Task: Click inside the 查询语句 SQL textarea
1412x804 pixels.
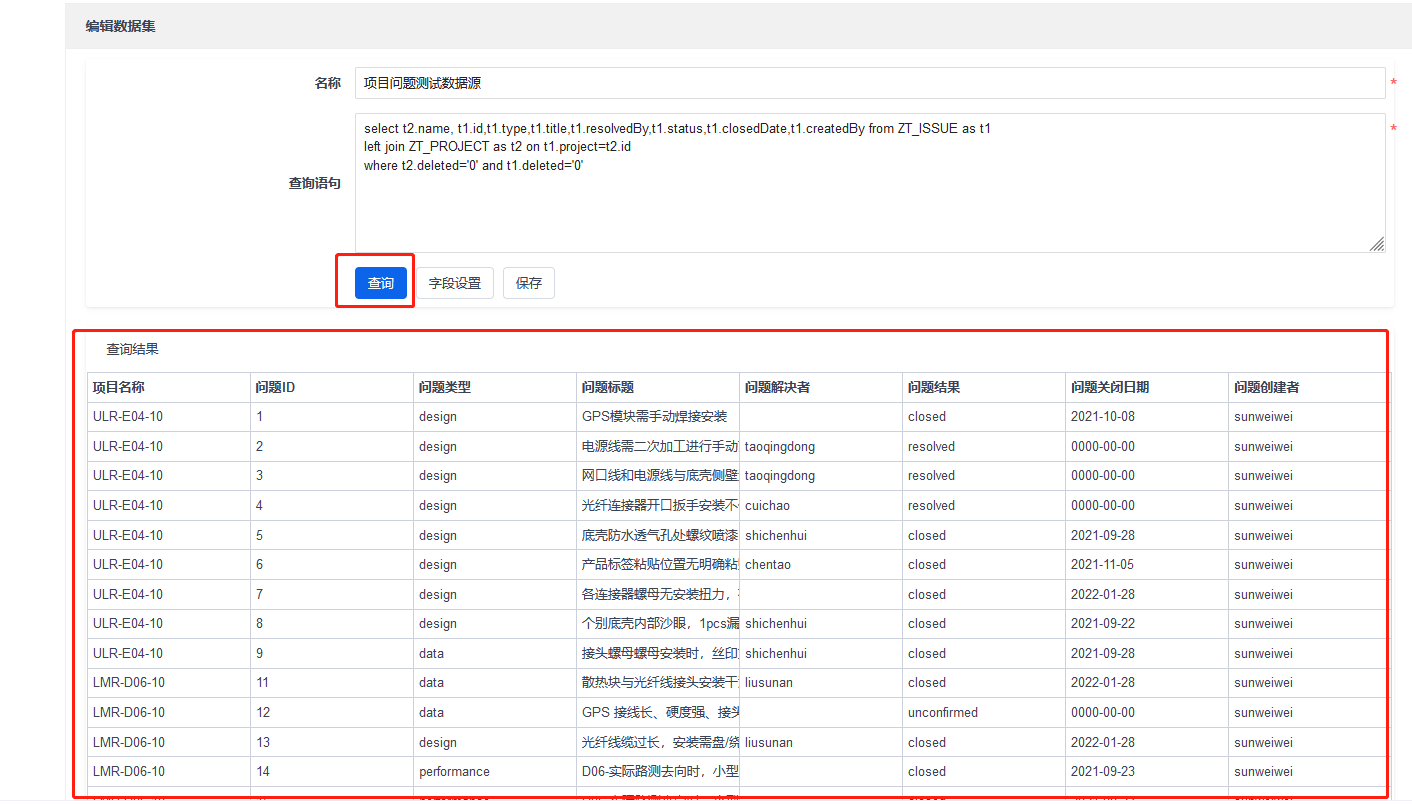Action: [868, 200]
